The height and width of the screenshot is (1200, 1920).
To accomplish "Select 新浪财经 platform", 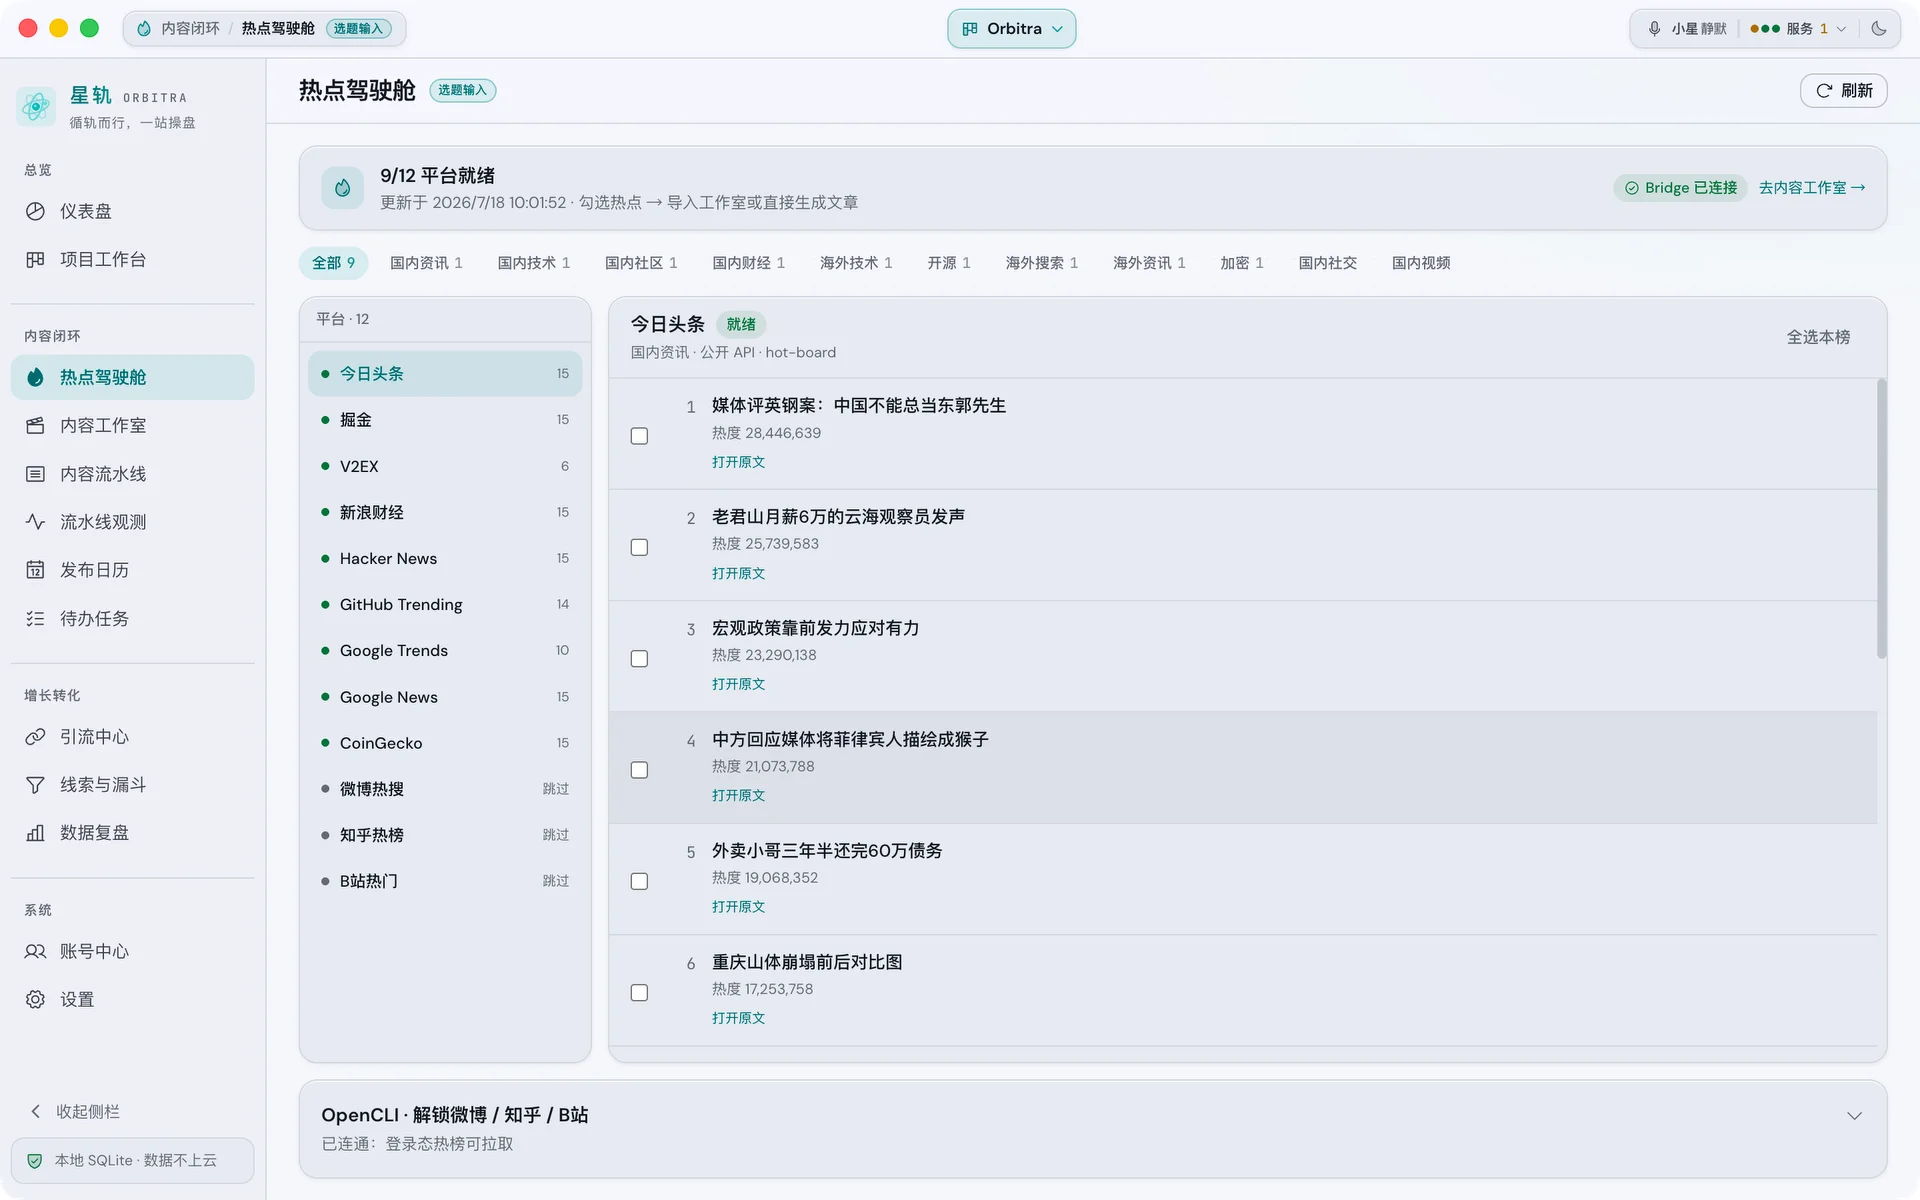I will 445,512.
